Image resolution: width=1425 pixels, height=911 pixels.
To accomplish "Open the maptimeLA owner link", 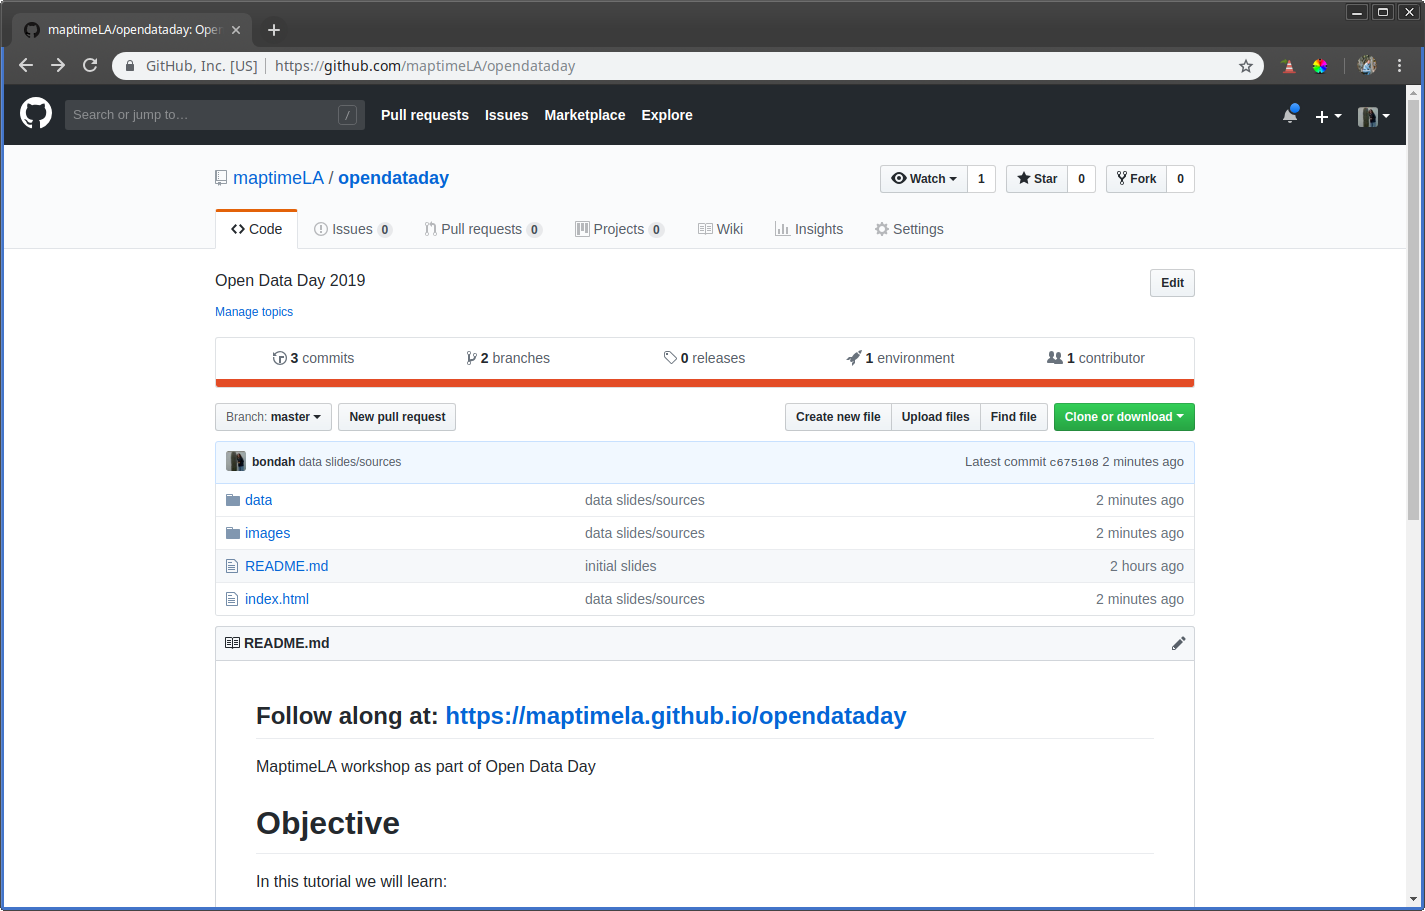I will click(x=278, y=178).
